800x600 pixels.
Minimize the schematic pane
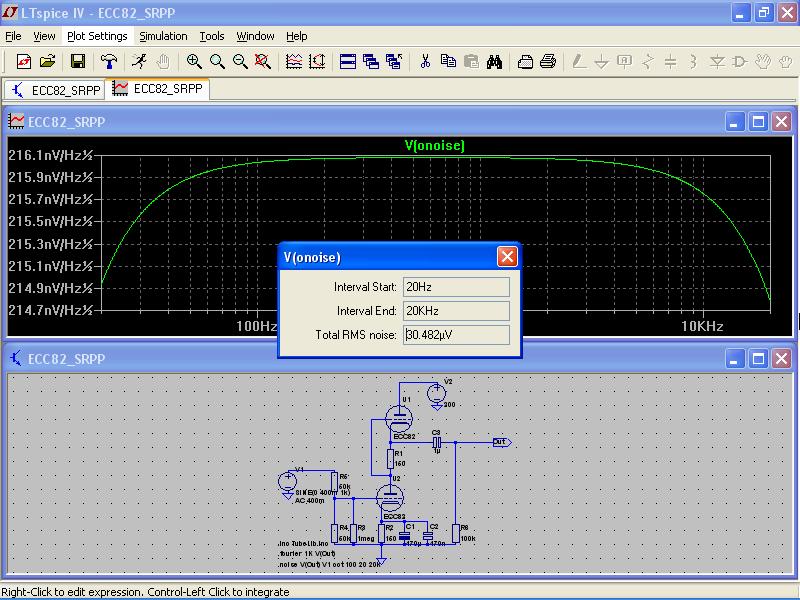[x=734, y=359]
